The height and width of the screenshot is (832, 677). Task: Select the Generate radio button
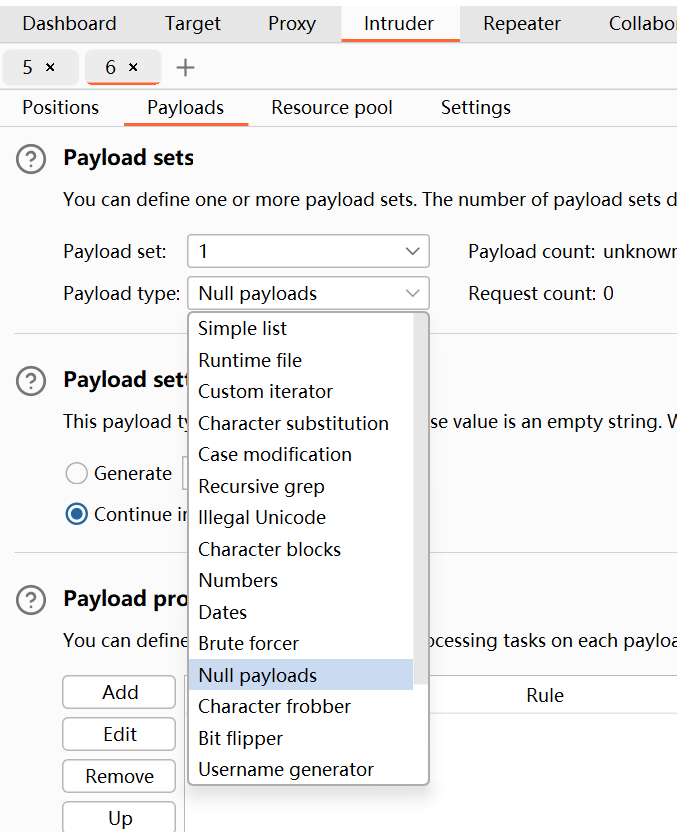coord(76,473)
